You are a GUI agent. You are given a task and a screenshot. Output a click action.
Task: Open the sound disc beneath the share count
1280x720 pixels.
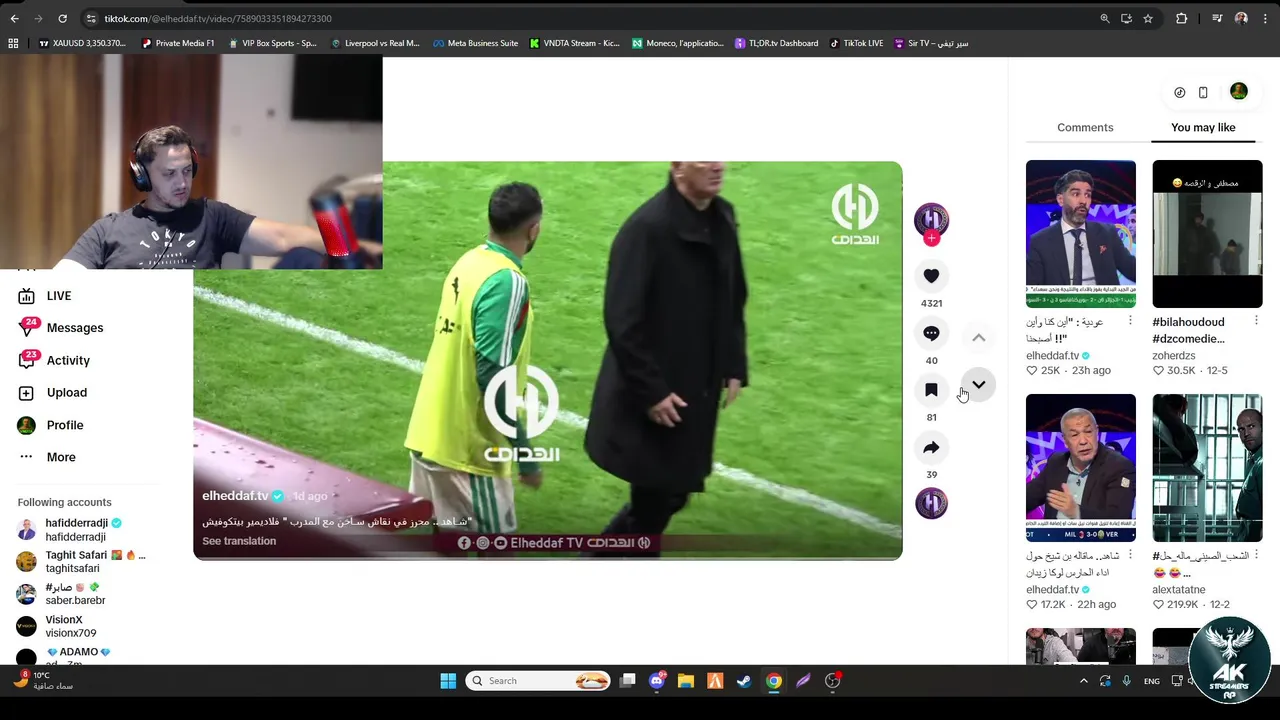(x=931, y=503)
